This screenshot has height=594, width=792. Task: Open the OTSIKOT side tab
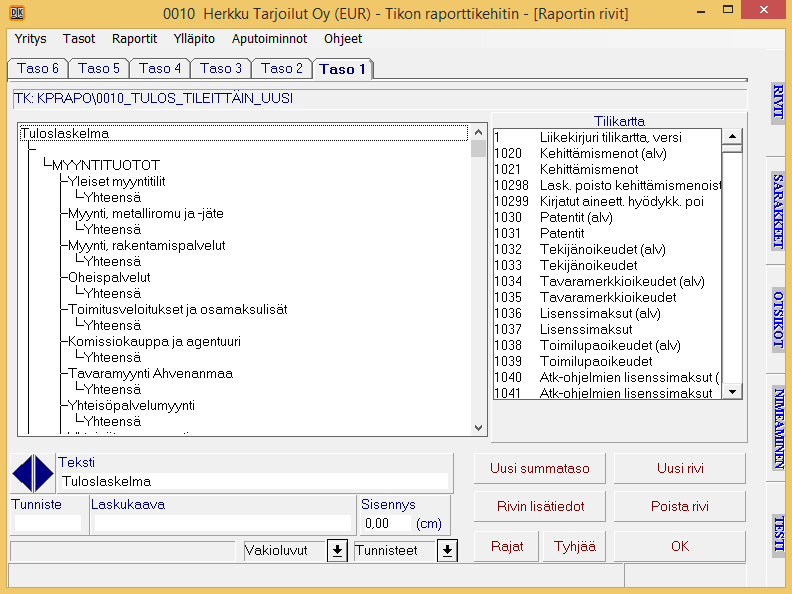point(778,320)
